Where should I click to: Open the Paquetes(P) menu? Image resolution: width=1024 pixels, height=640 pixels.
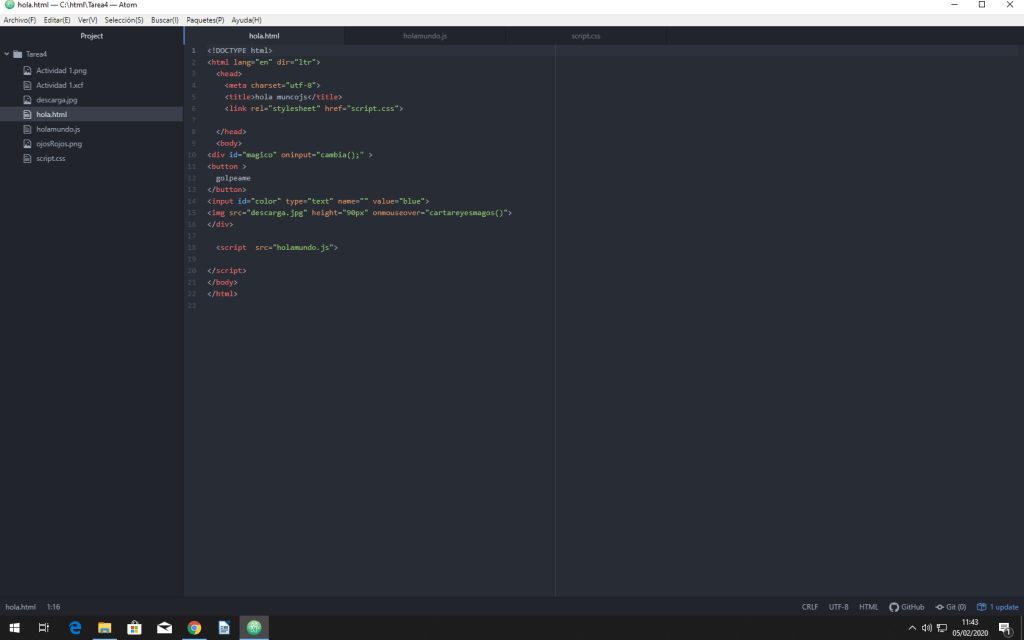point(205,20)
